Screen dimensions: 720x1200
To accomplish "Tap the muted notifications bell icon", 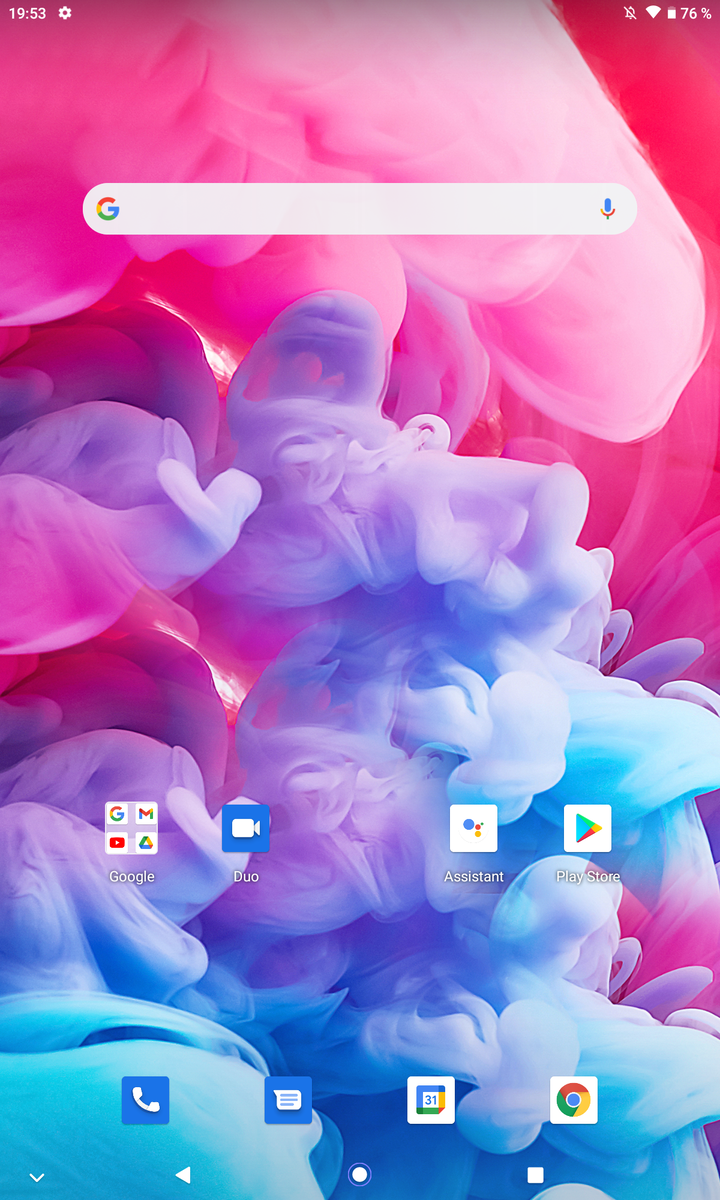I will (x=630, y=13).
